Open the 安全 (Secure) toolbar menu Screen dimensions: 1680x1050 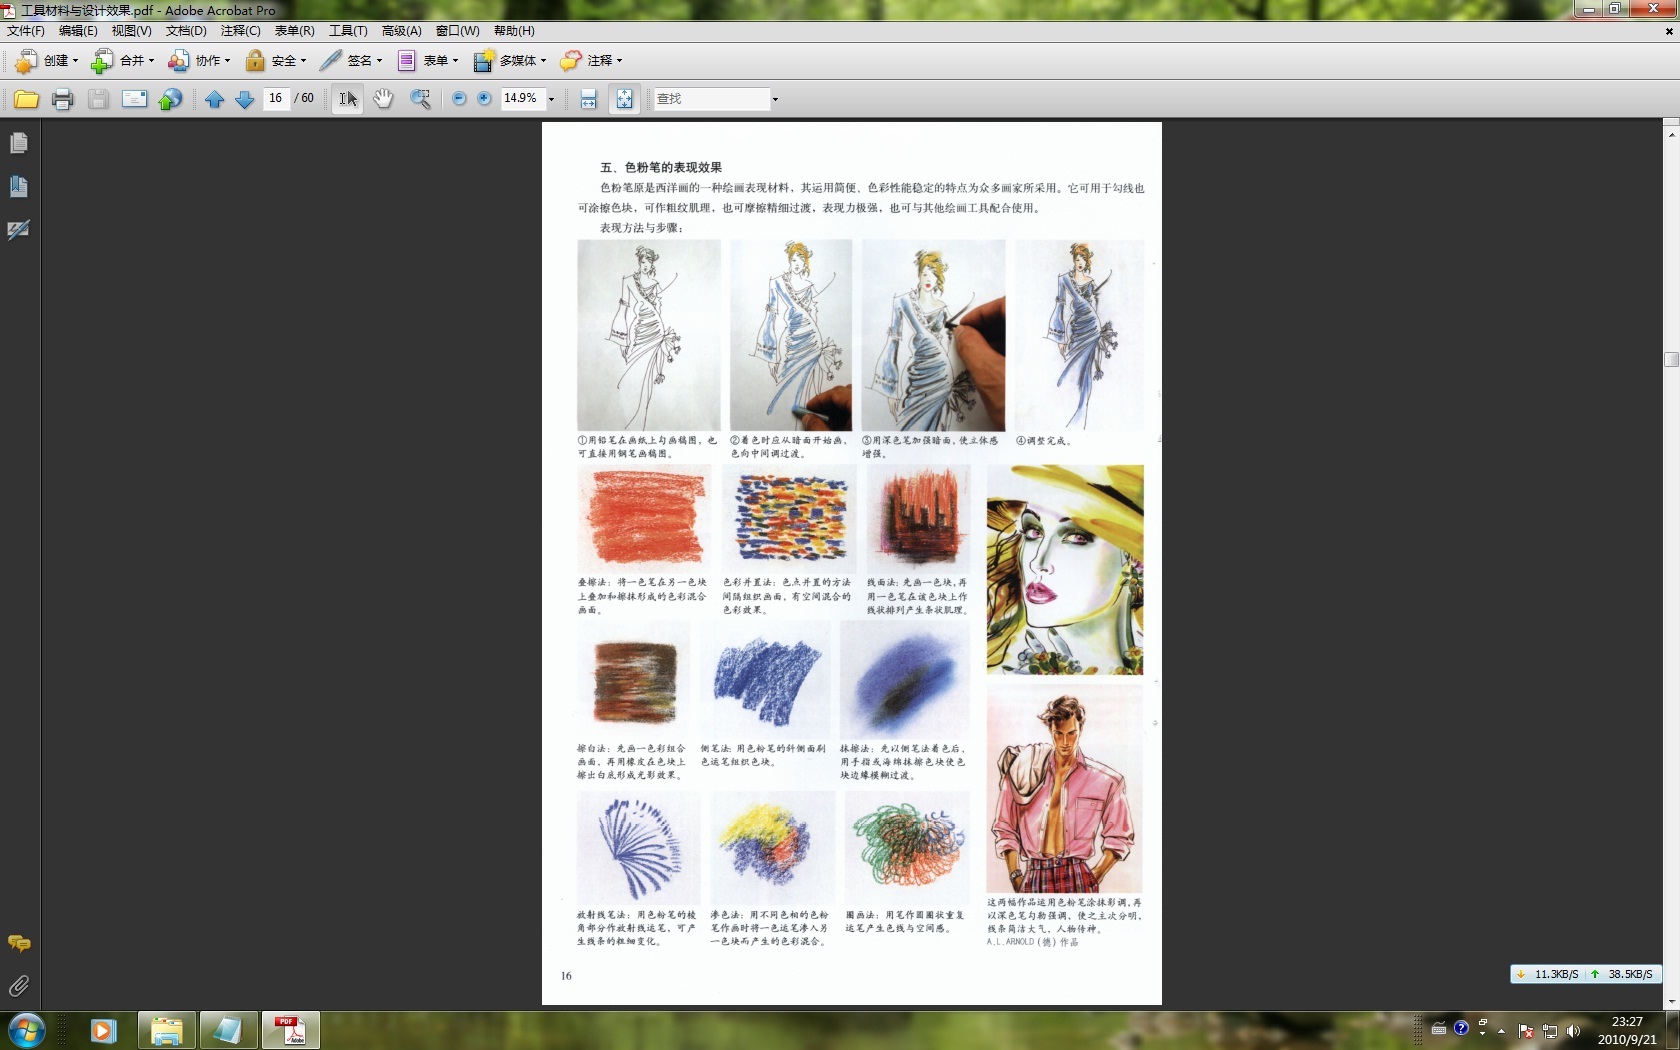click(x=275, y=61)
